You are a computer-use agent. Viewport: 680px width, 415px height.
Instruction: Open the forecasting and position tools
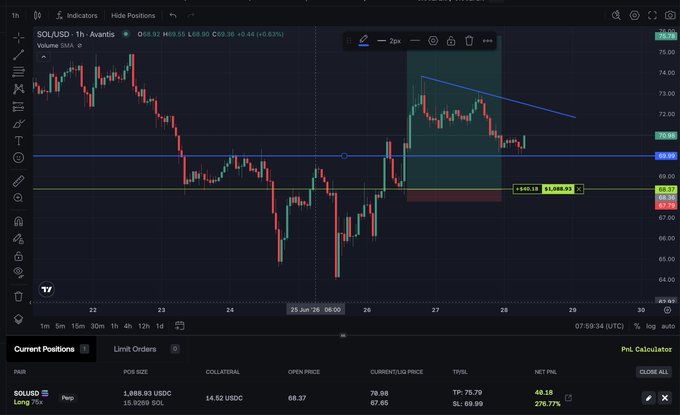18,106
